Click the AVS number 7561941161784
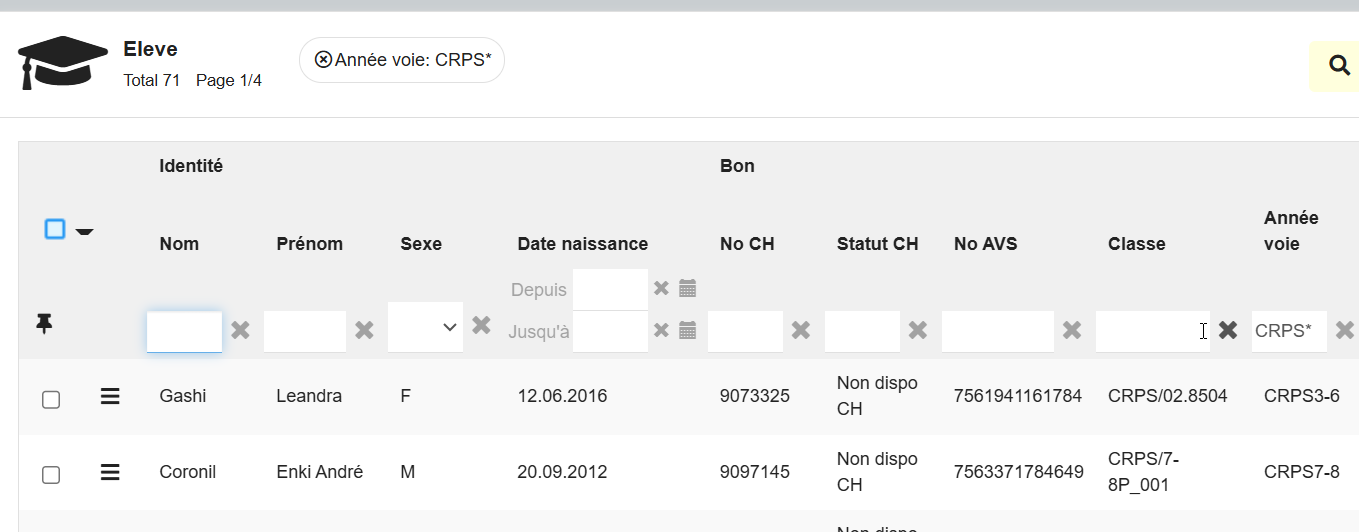The height and width of the screenshot is (532, 1359). (1018, 396)
